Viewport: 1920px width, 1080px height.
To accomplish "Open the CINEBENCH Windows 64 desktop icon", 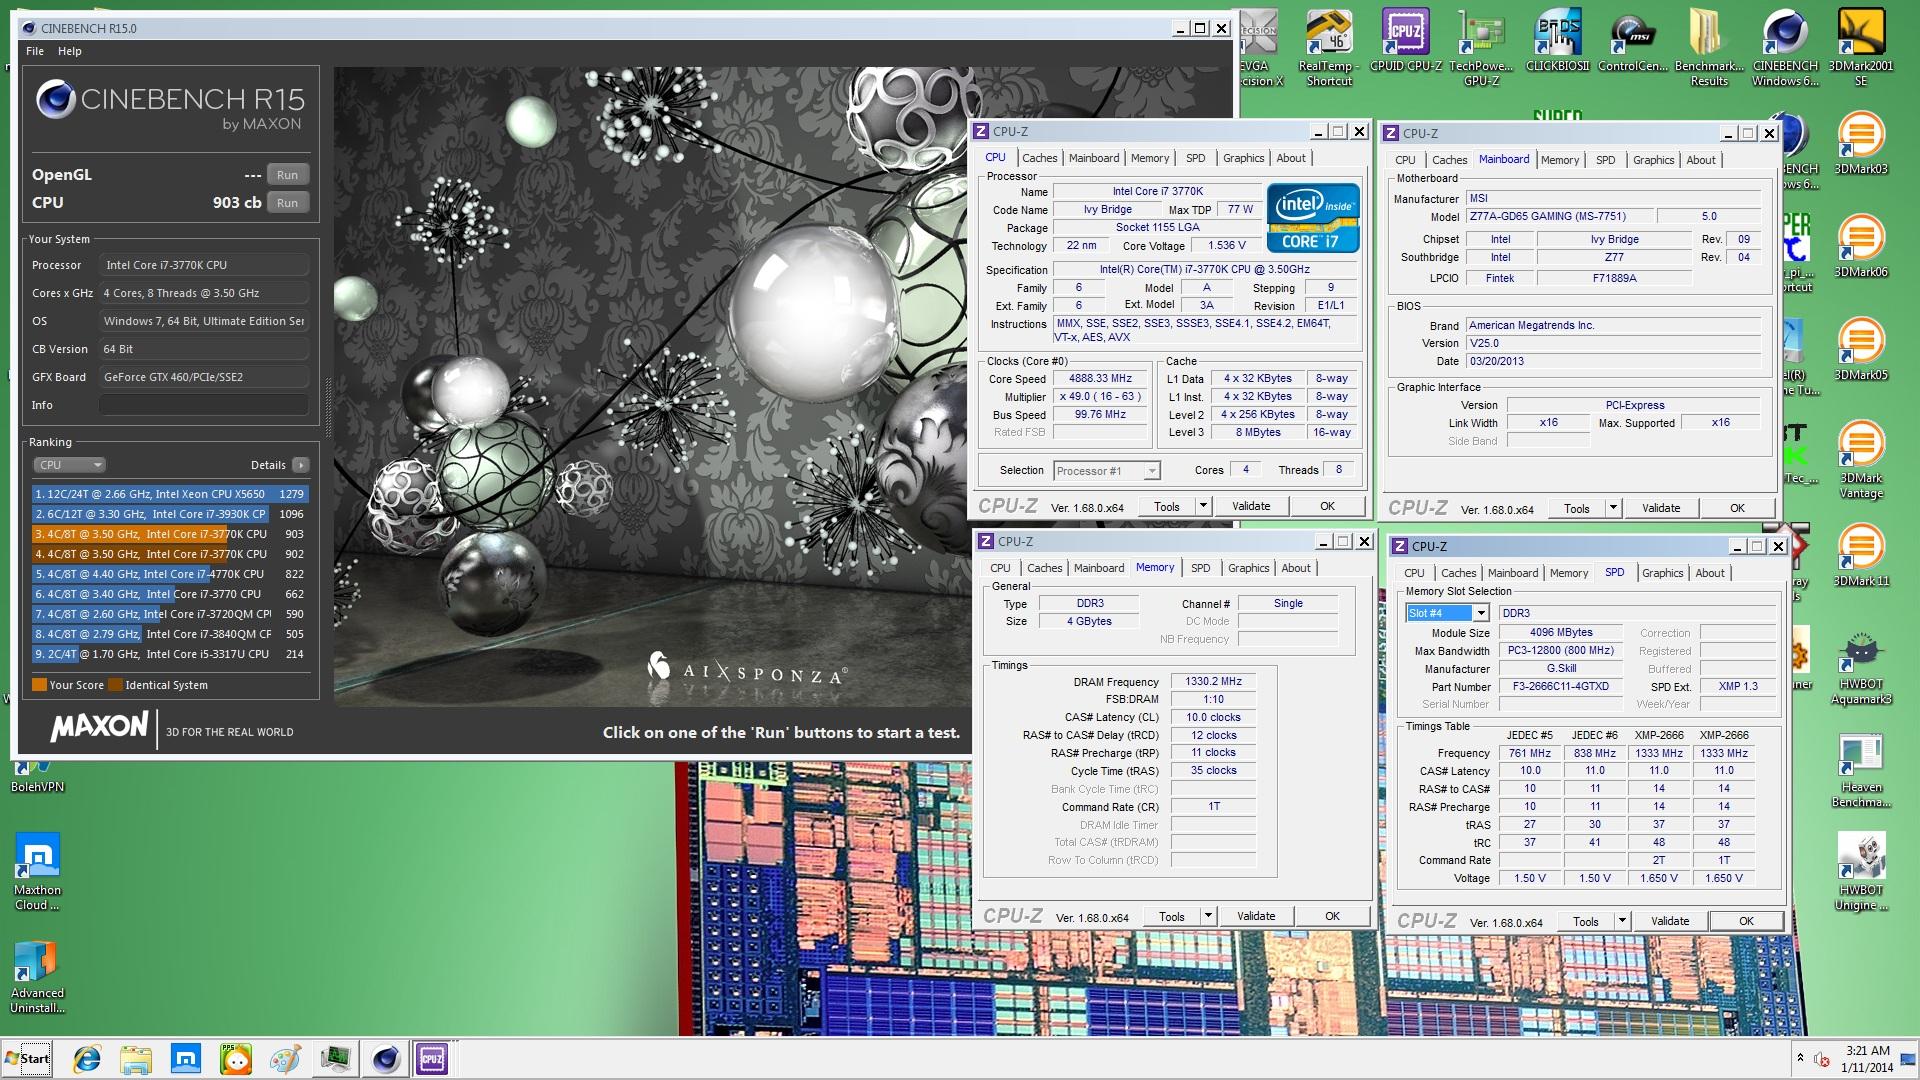I will [x=1785, y=48].
